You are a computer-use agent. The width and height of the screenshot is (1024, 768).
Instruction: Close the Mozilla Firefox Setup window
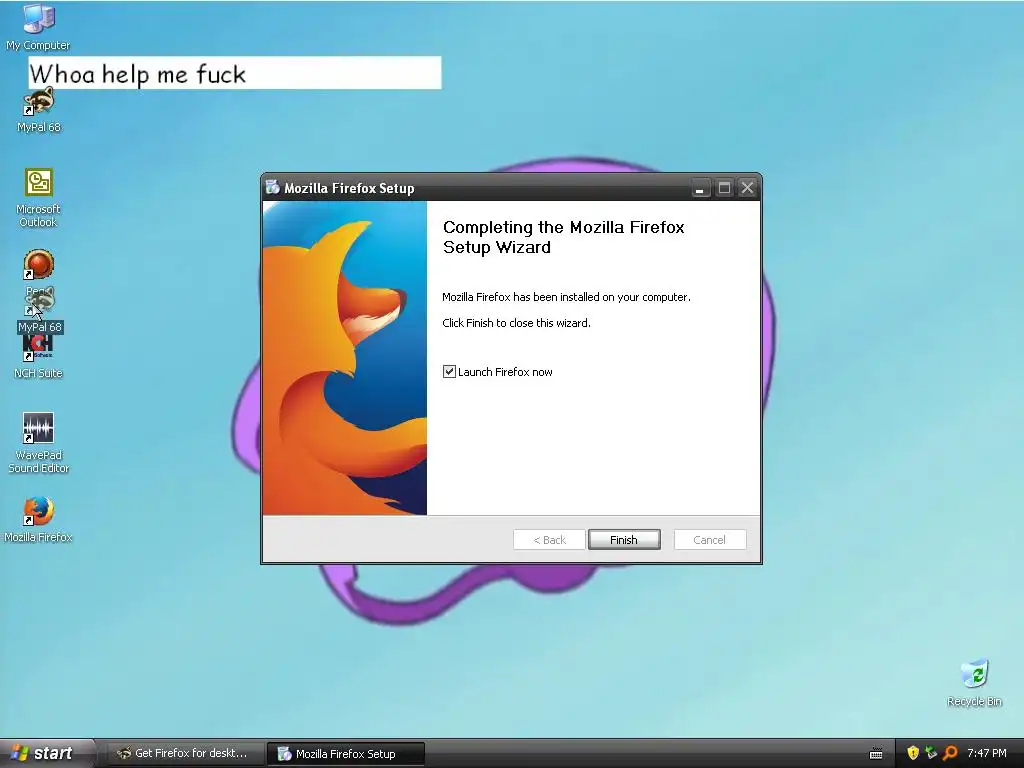click(747, 188)
